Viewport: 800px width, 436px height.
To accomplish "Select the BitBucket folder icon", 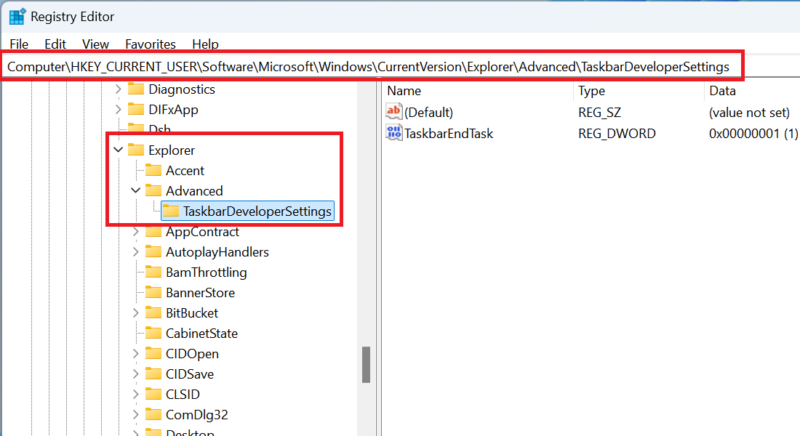I will click(x=153, y=313).
